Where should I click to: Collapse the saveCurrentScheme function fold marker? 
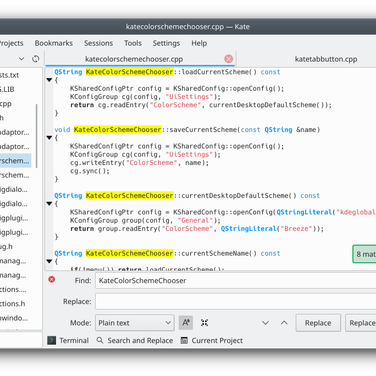pyautogui.click(x=49, y=138)
